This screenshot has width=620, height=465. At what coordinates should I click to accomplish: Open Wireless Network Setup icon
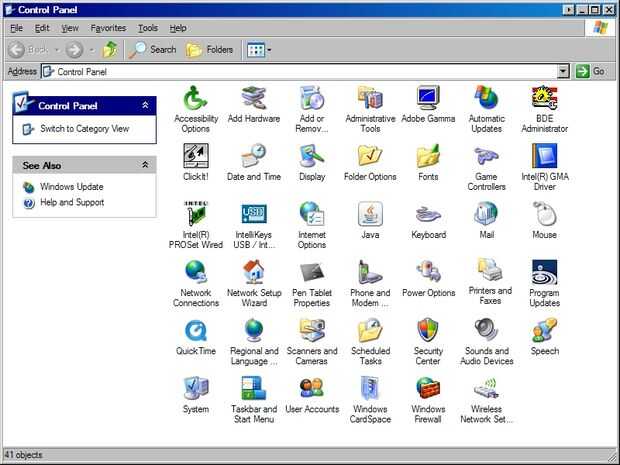tap(486, 389)
